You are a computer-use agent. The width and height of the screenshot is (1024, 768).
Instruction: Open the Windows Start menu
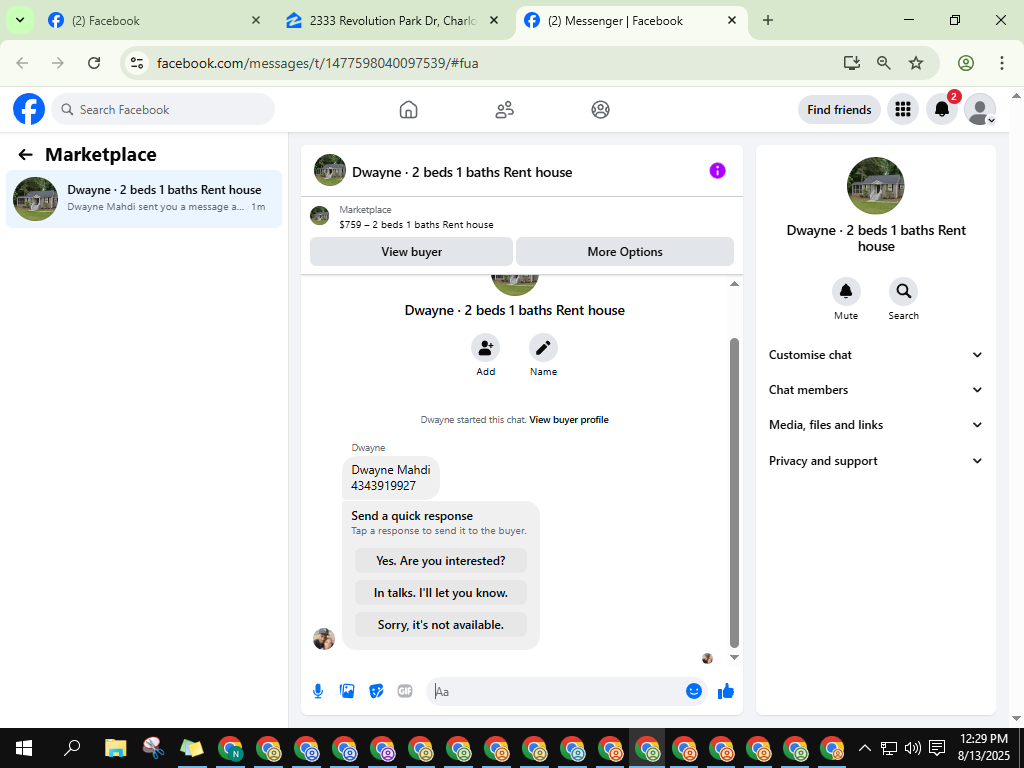point(24,748)
